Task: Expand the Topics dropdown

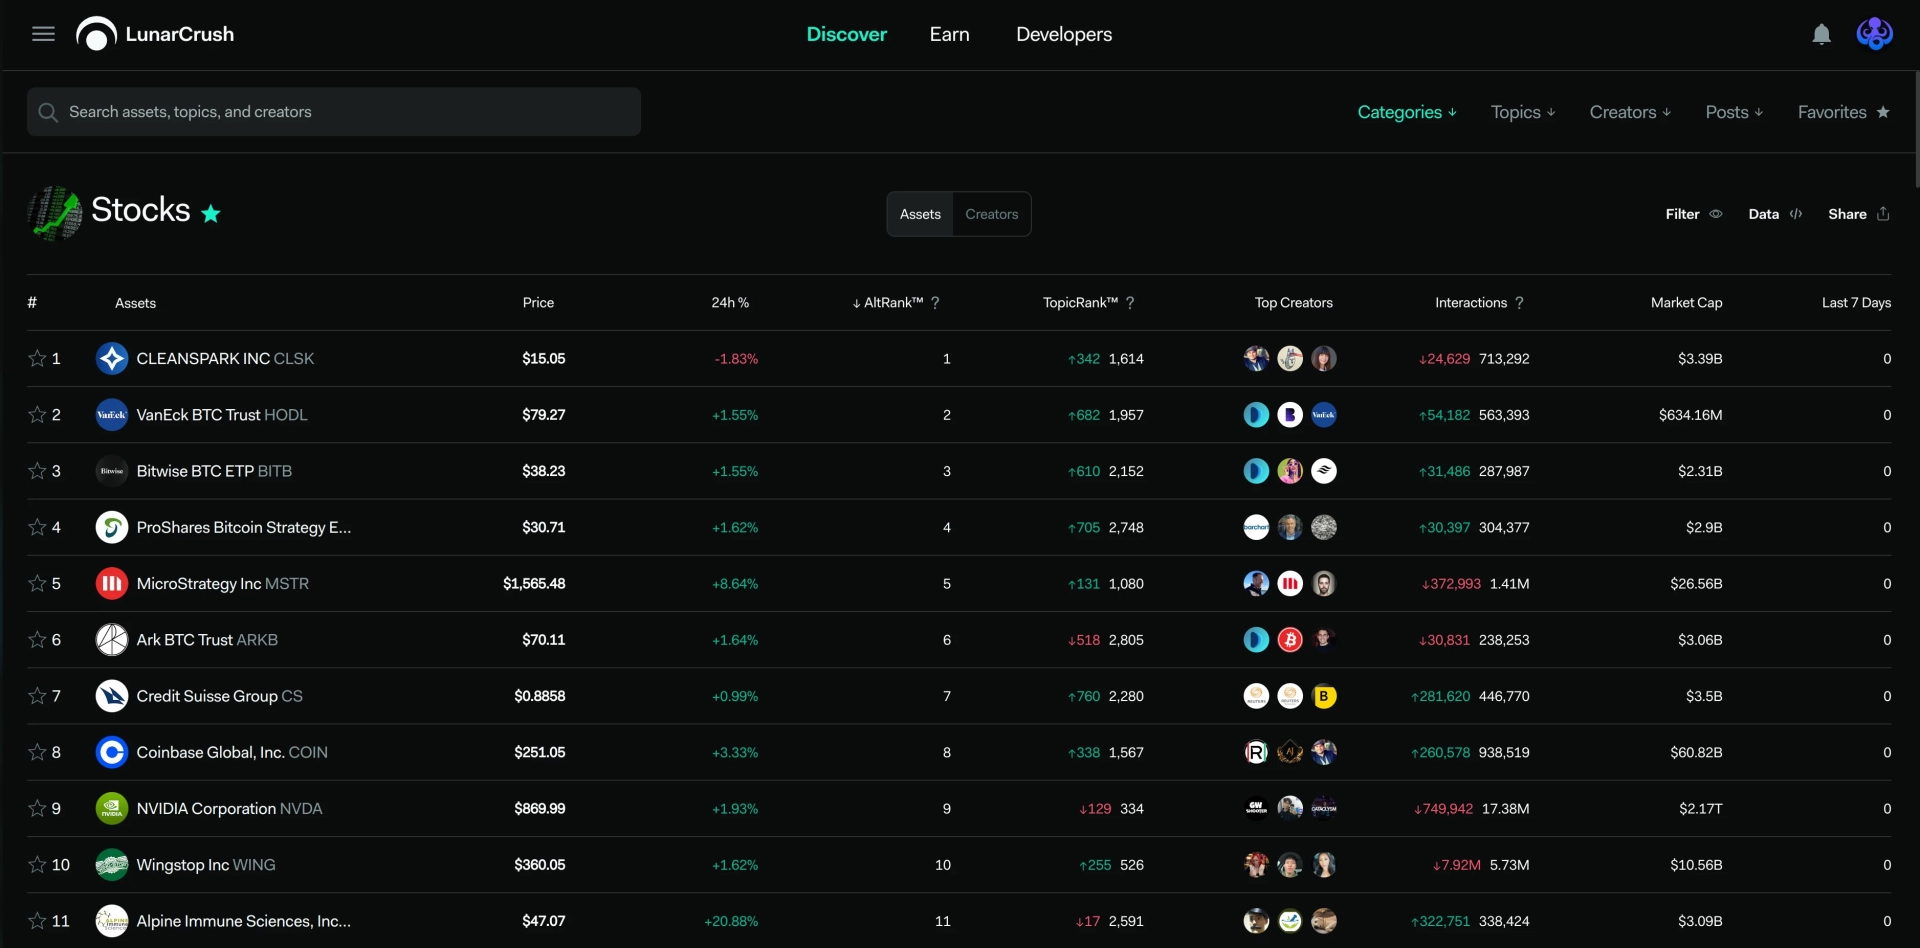Action: coord(1523,112)
